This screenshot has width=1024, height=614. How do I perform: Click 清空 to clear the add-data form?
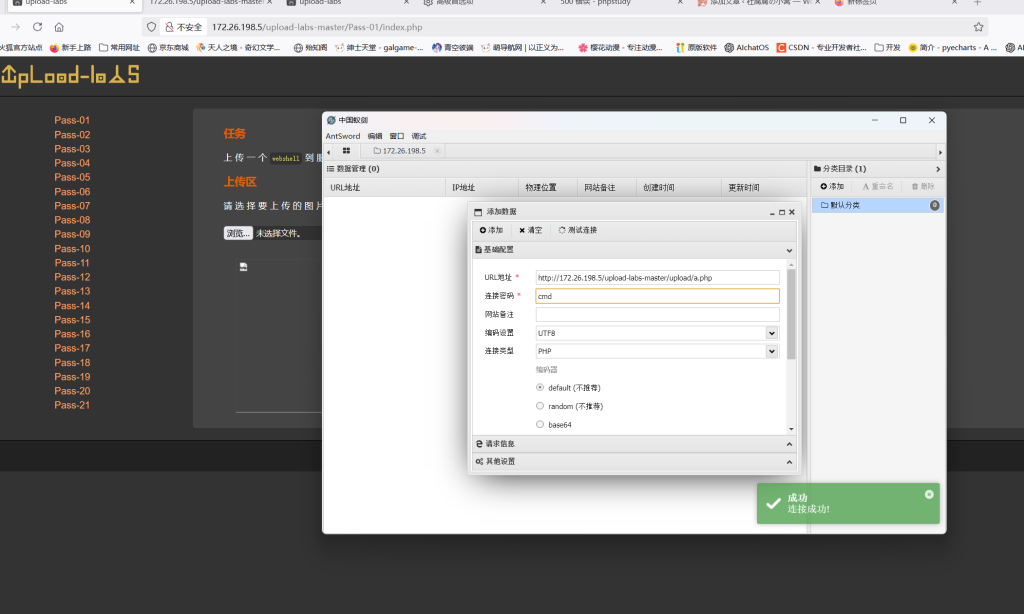click(530, 230)
